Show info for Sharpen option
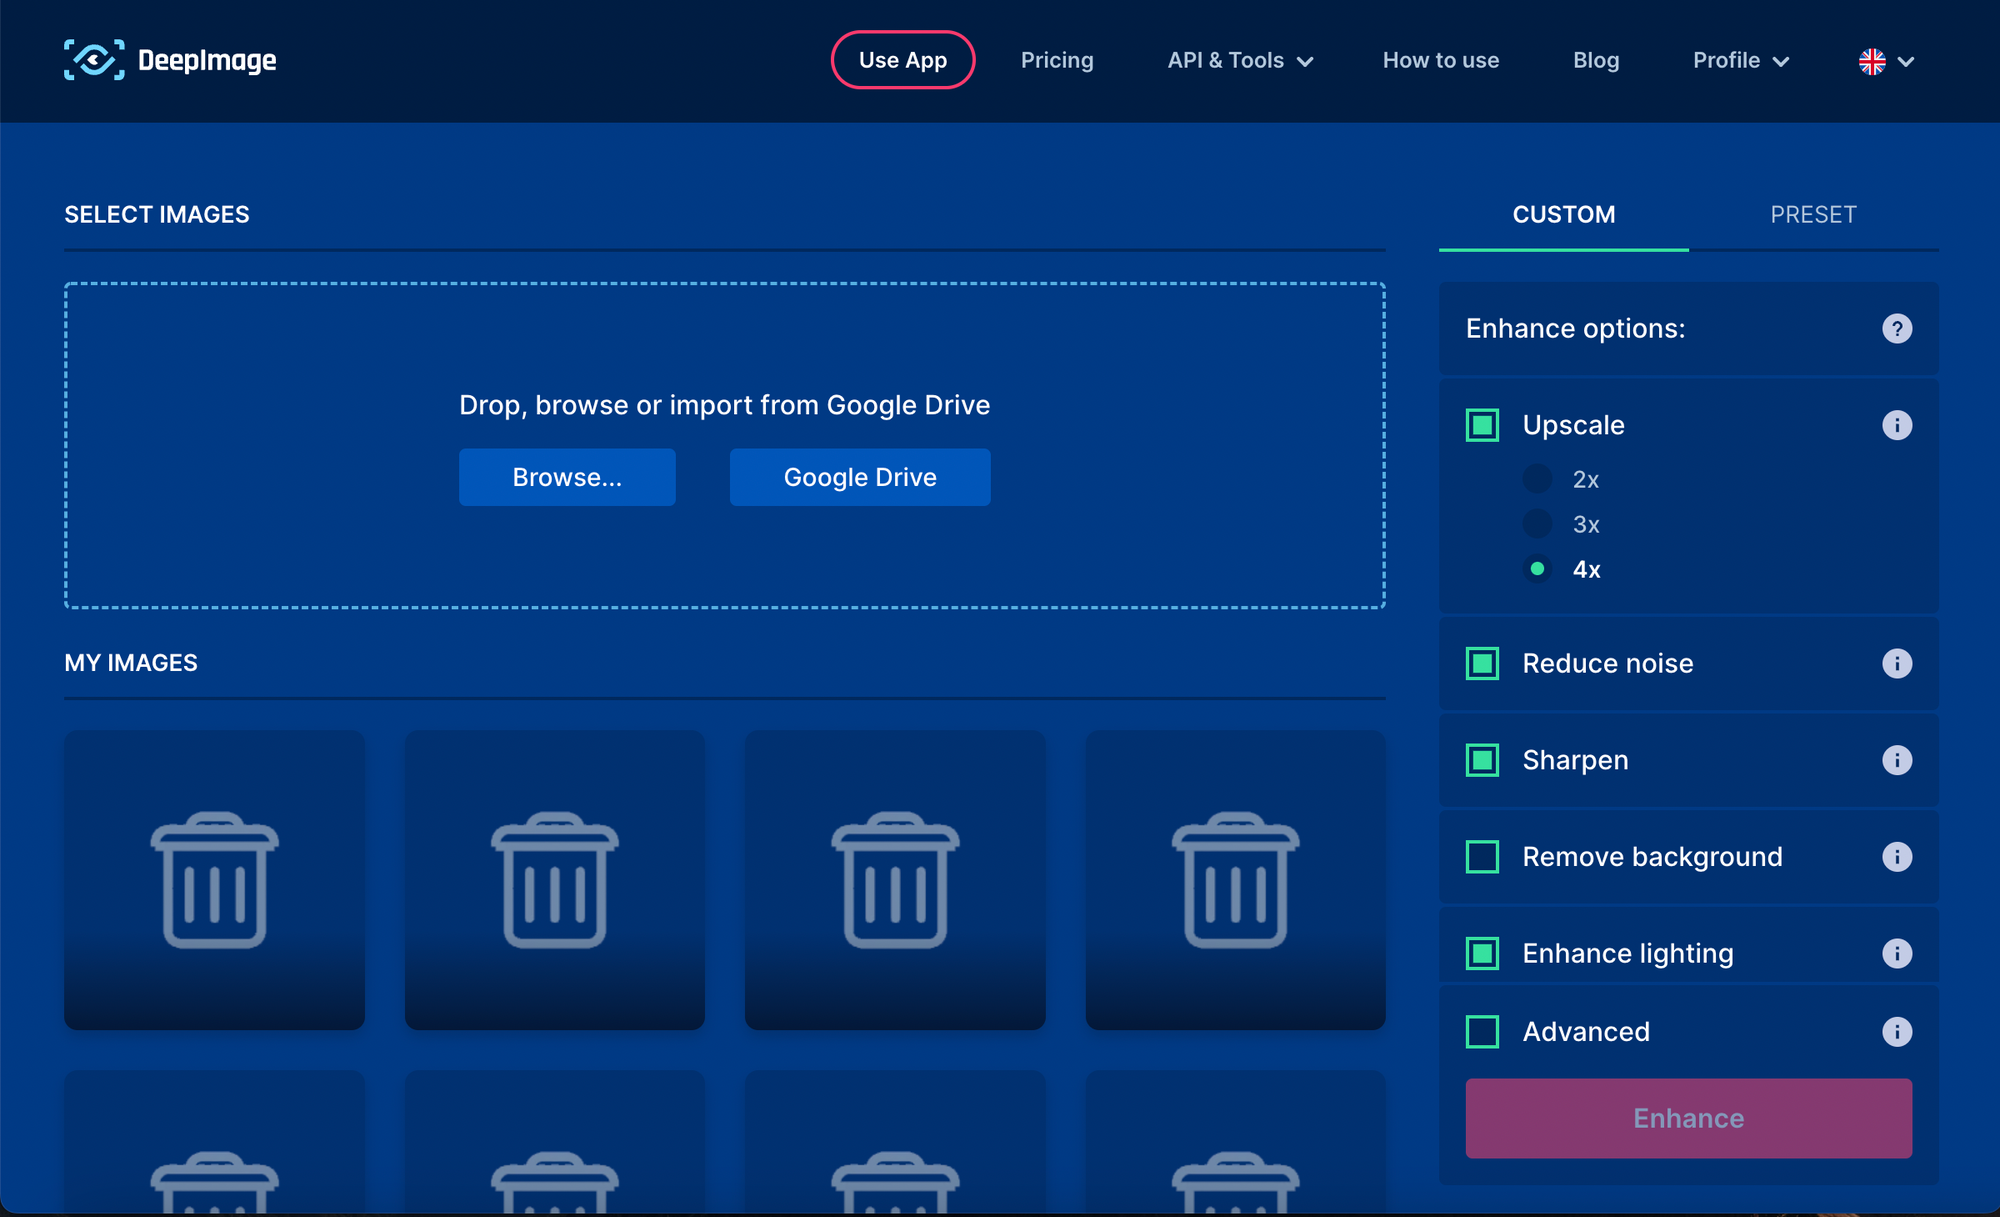The height and width of the screenshot is (1217, 2000). click(x=1897, y=760)
